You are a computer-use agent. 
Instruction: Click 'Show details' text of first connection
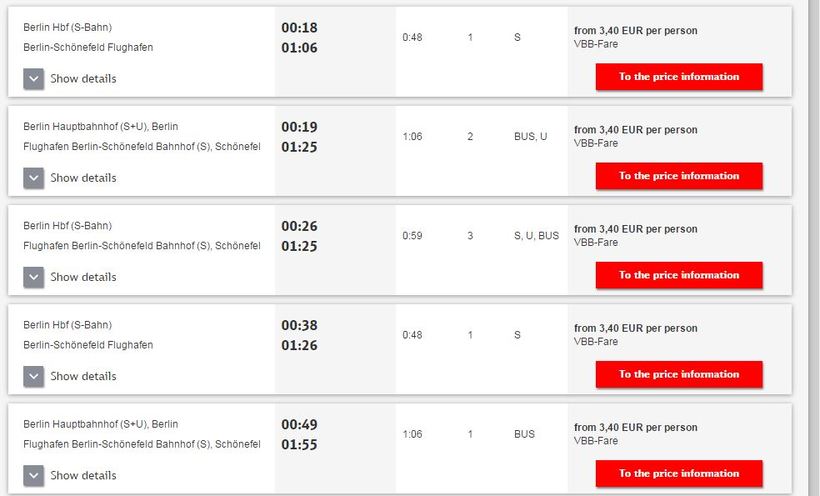coord(83,78)
